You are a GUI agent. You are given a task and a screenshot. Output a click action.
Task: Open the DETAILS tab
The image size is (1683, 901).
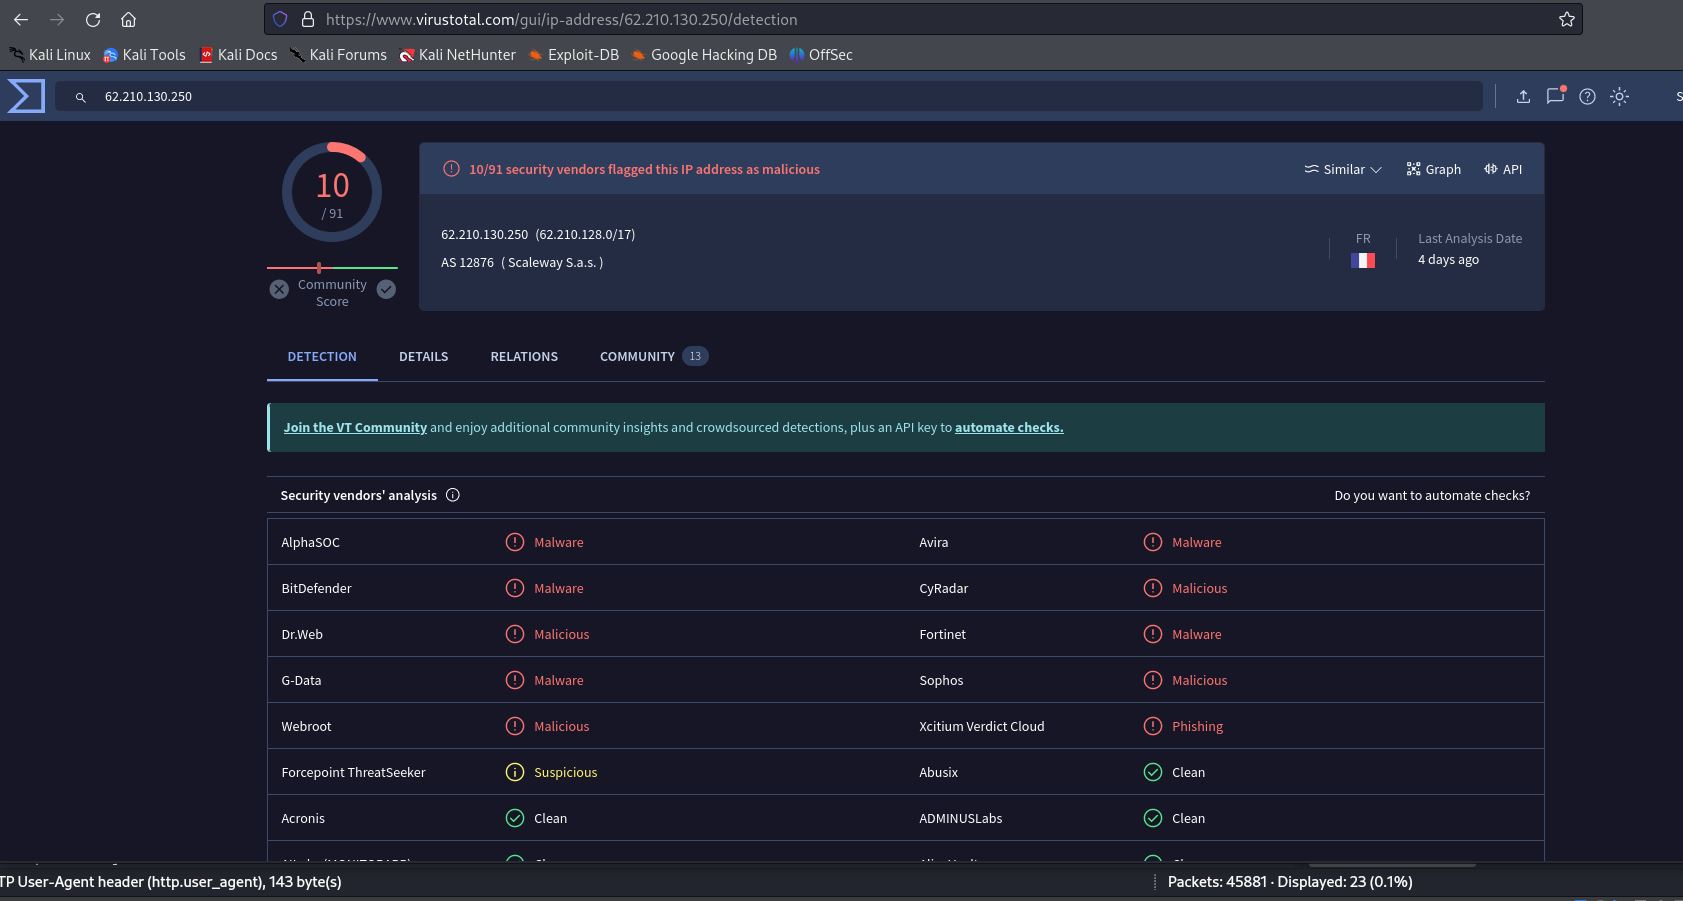[x=423, y=356]
